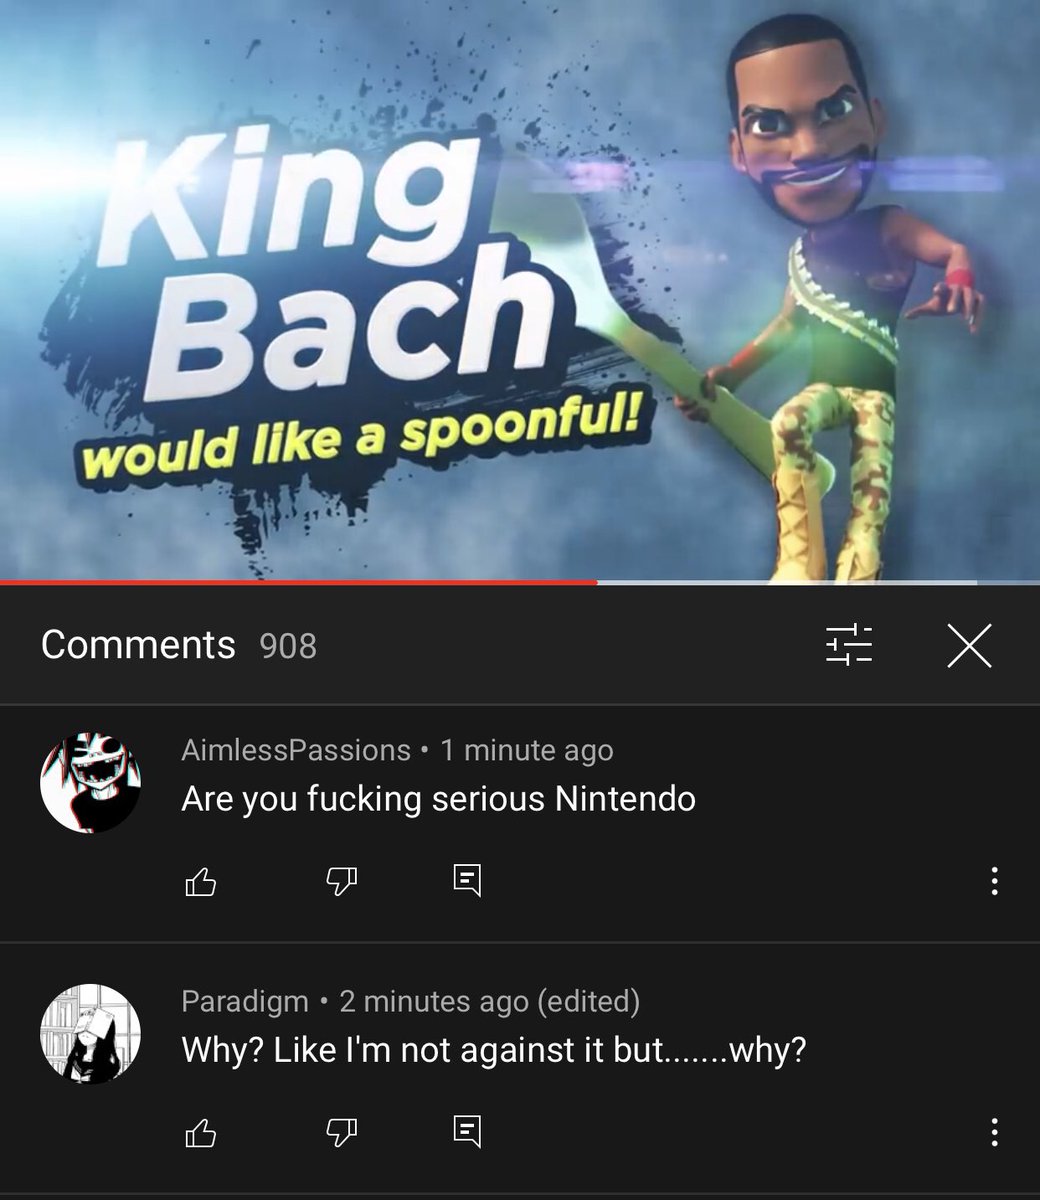The width and height of the screenshot is (1040, 1200).
Task: Close the Comments panel
Action: click(969, 645)
